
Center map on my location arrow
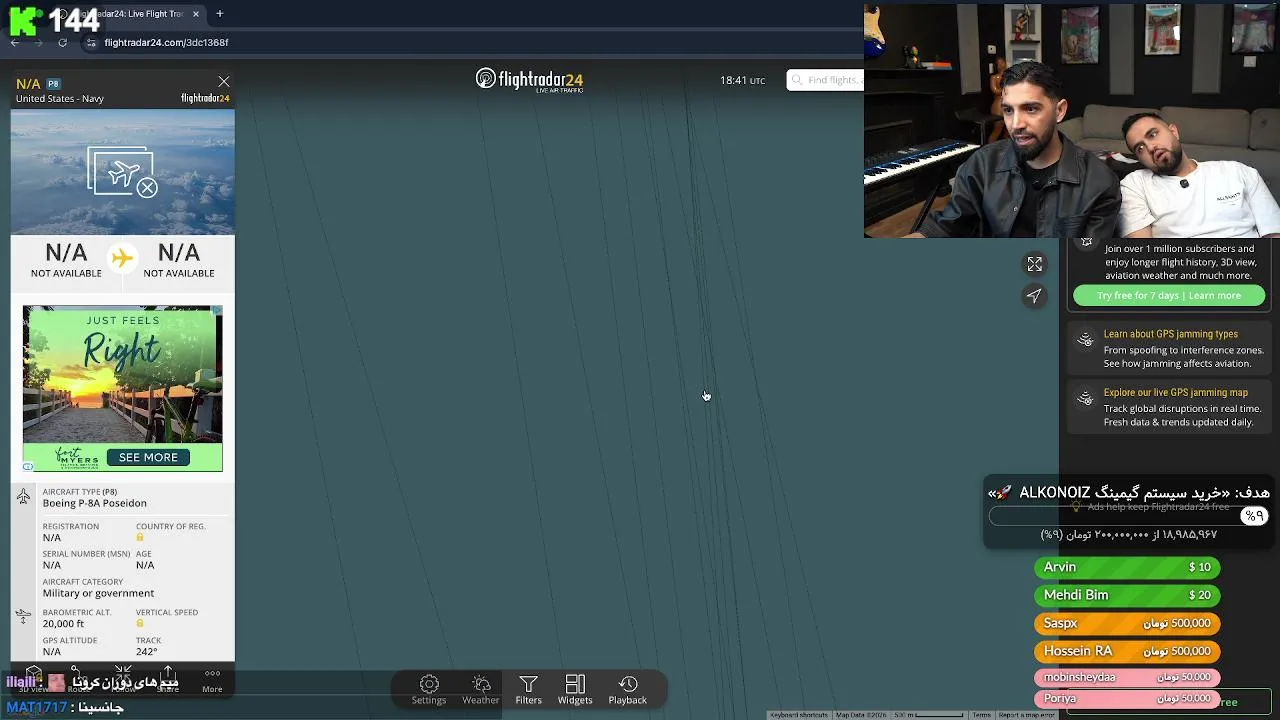(1035, 295)
